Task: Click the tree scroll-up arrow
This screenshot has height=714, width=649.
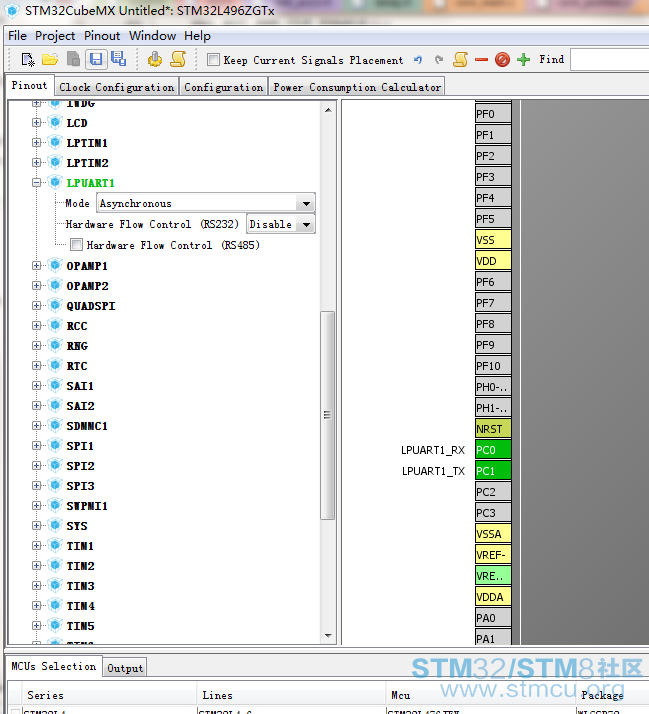Action: (x=328, y=110)
